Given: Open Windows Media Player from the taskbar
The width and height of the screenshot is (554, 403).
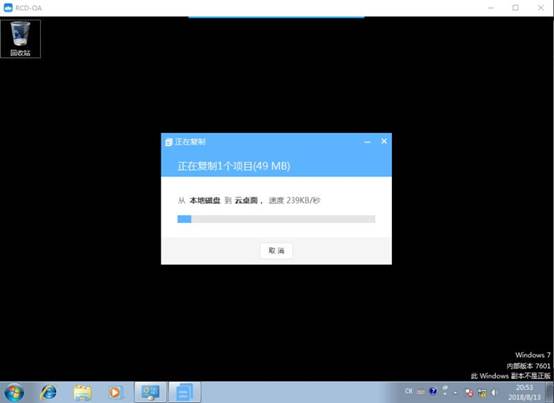Looking at the screenshot, I should tap(114, 392).
